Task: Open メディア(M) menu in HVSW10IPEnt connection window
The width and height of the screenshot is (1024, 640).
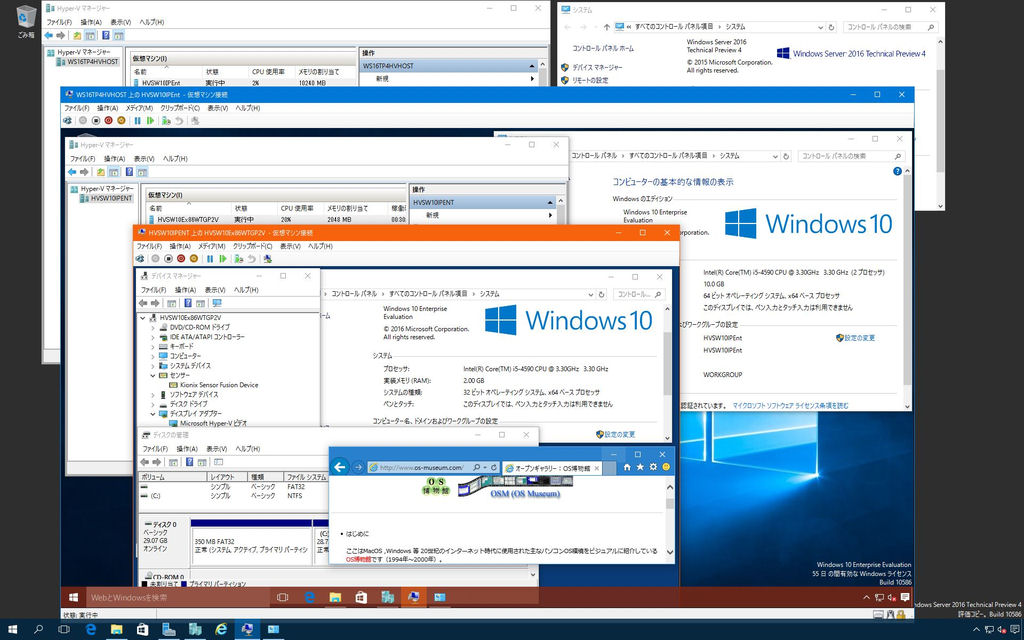Action: [139, 108]
